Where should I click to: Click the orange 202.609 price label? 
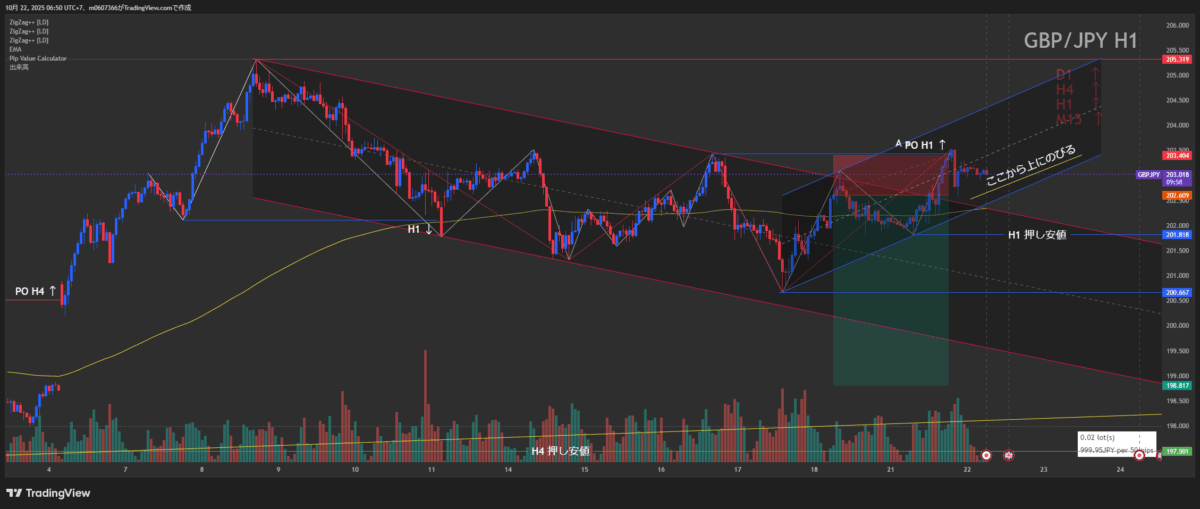click(1176, 195)
